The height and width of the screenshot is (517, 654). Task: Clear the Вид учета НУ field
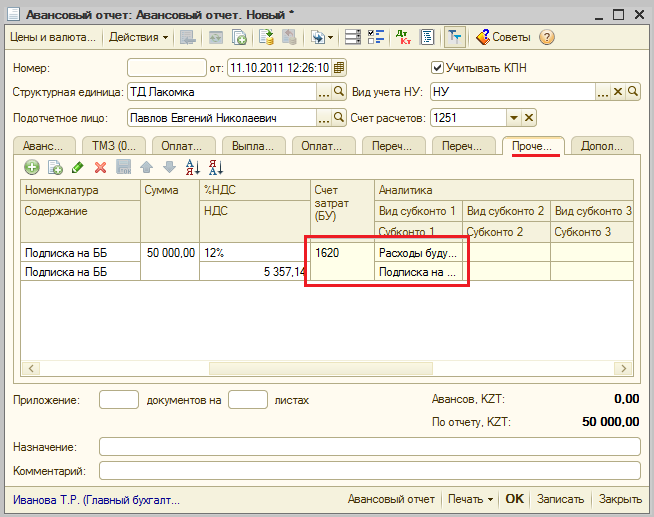[x=617, y=92]
